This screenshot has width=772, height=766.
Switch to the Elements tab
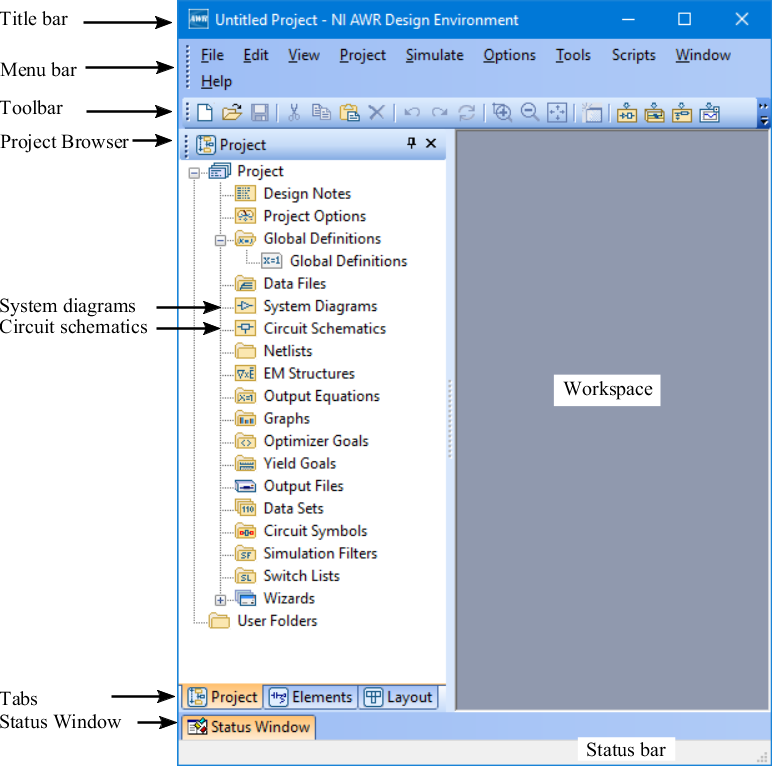(311, 697)
